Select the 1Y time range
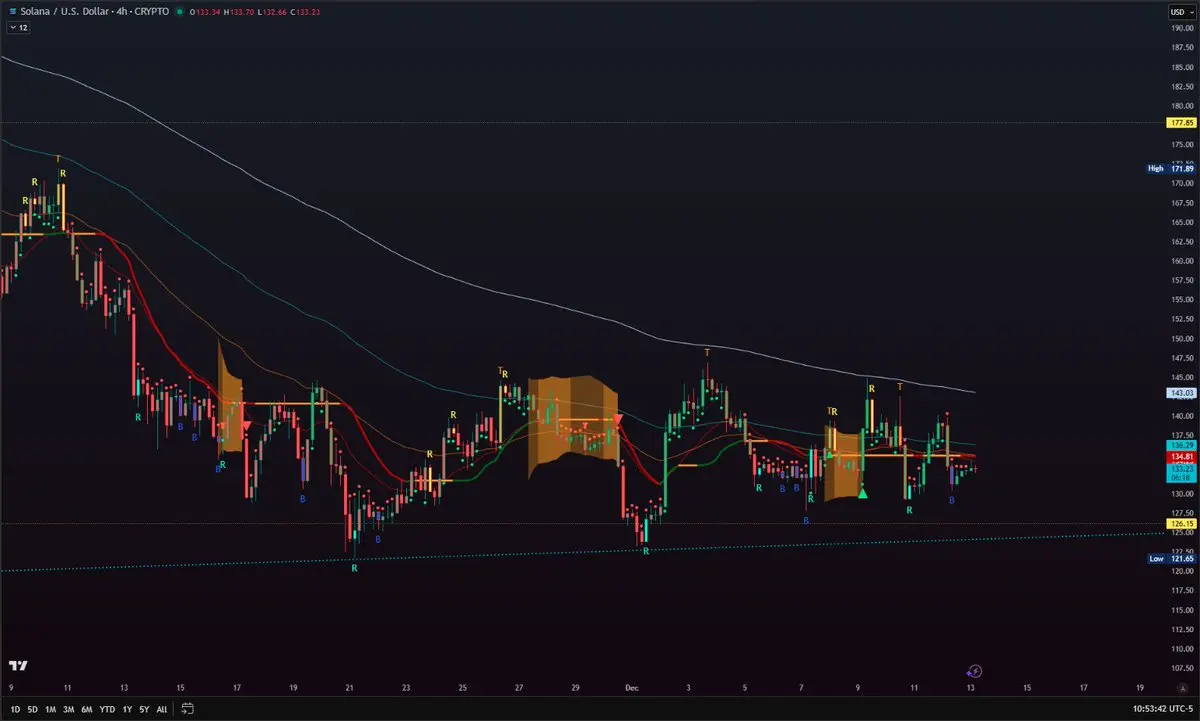This screenshot has width=1200, height=721. [127, 709]
